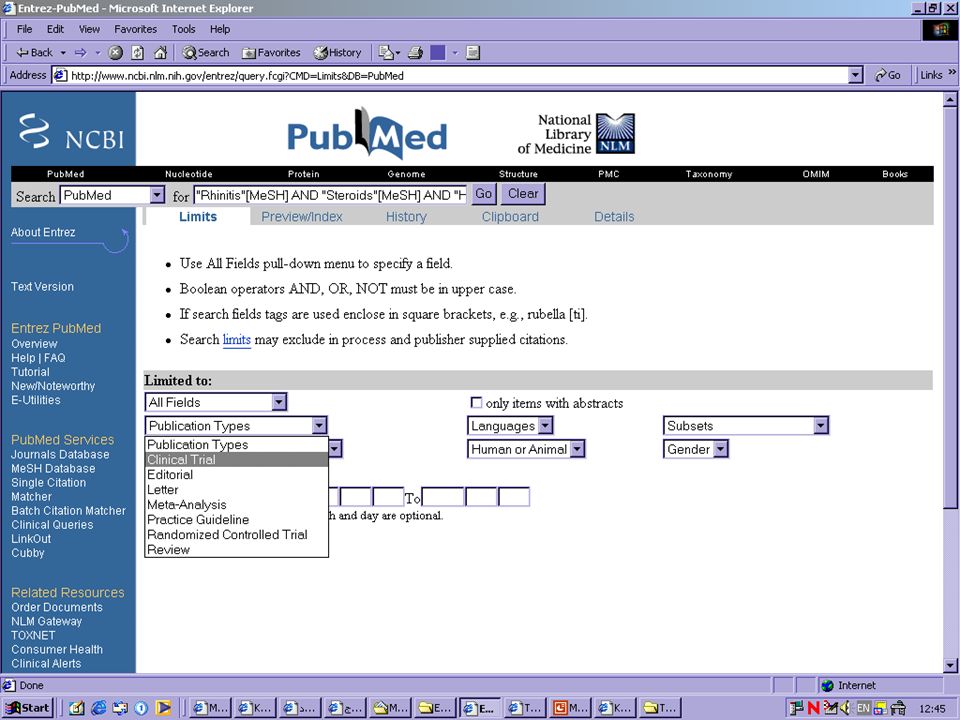Open the Subsets dropdown
The image size is (960, 720).
click(746, 426)
